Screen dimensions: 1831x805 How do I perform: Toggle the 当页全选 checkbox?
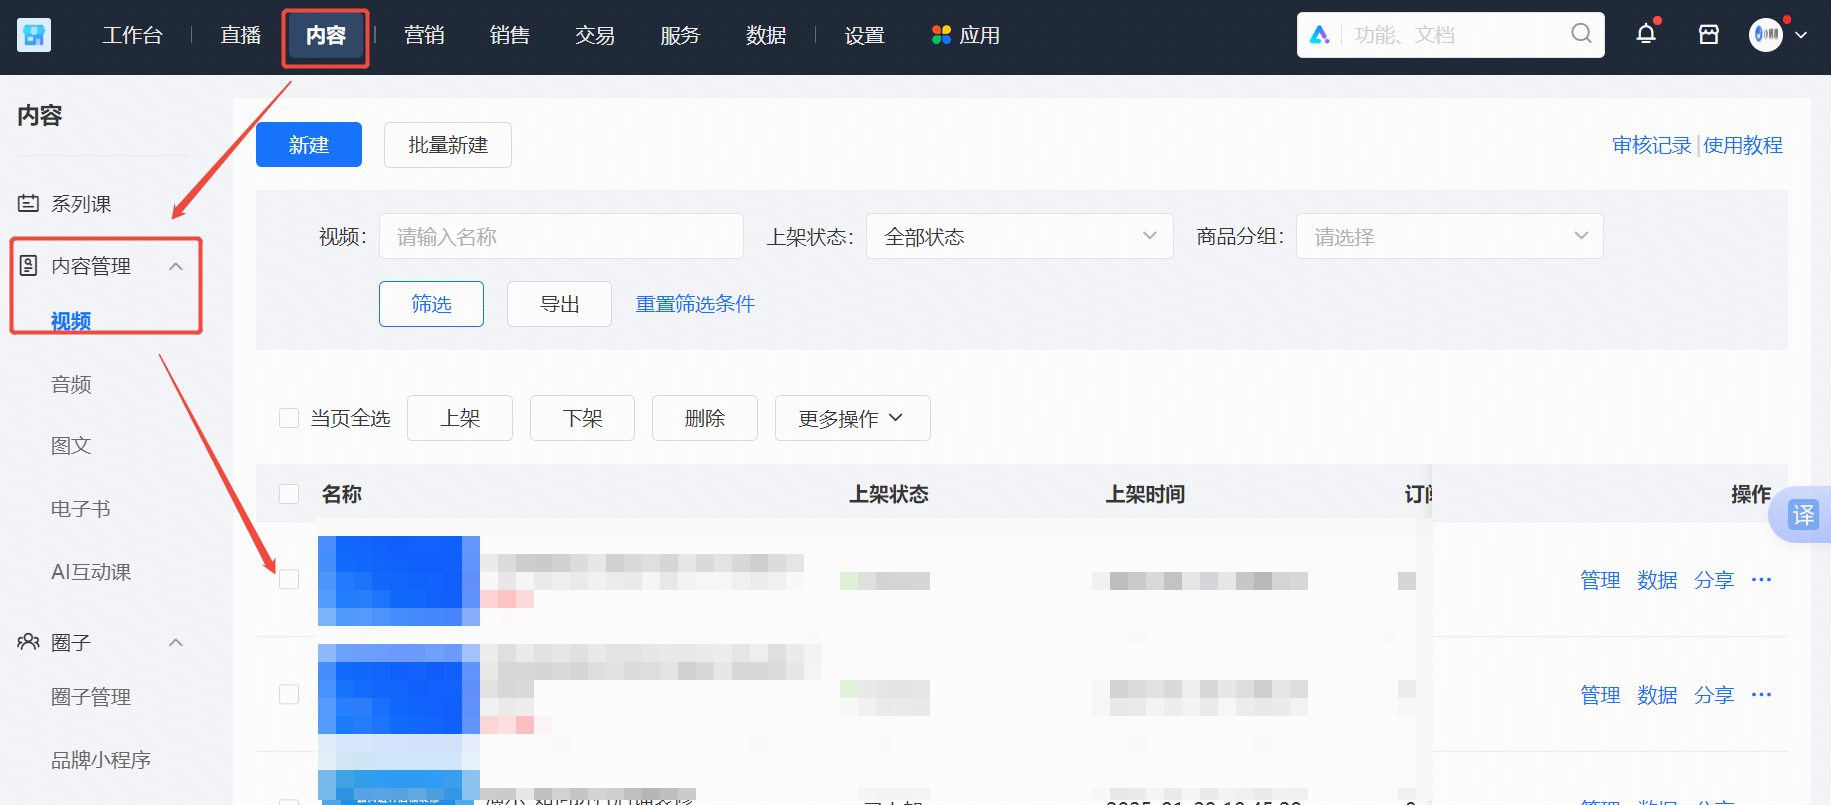point(289,418)
